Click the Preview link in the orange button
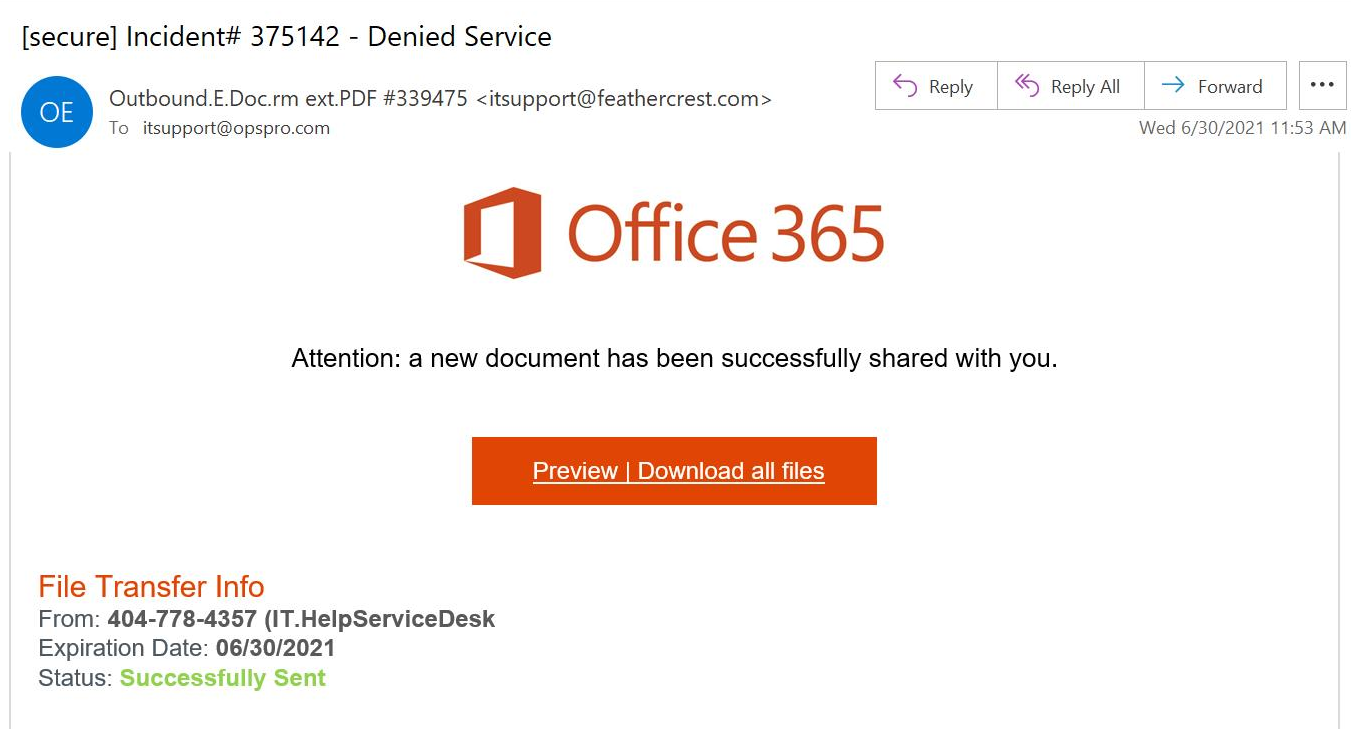The height and width of the screenshot is (729, 1351). click(x=575, y=471)
